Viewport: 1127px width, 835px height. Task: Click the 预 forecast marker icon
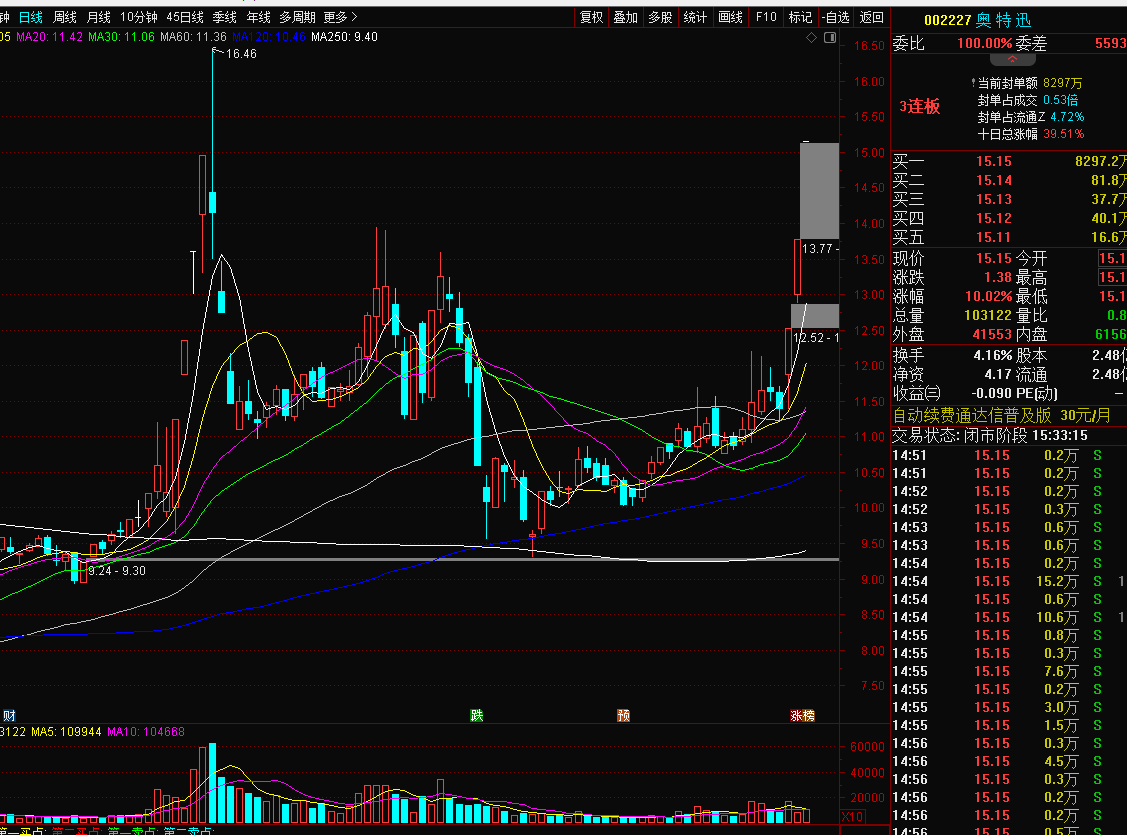tap(623, 715)
